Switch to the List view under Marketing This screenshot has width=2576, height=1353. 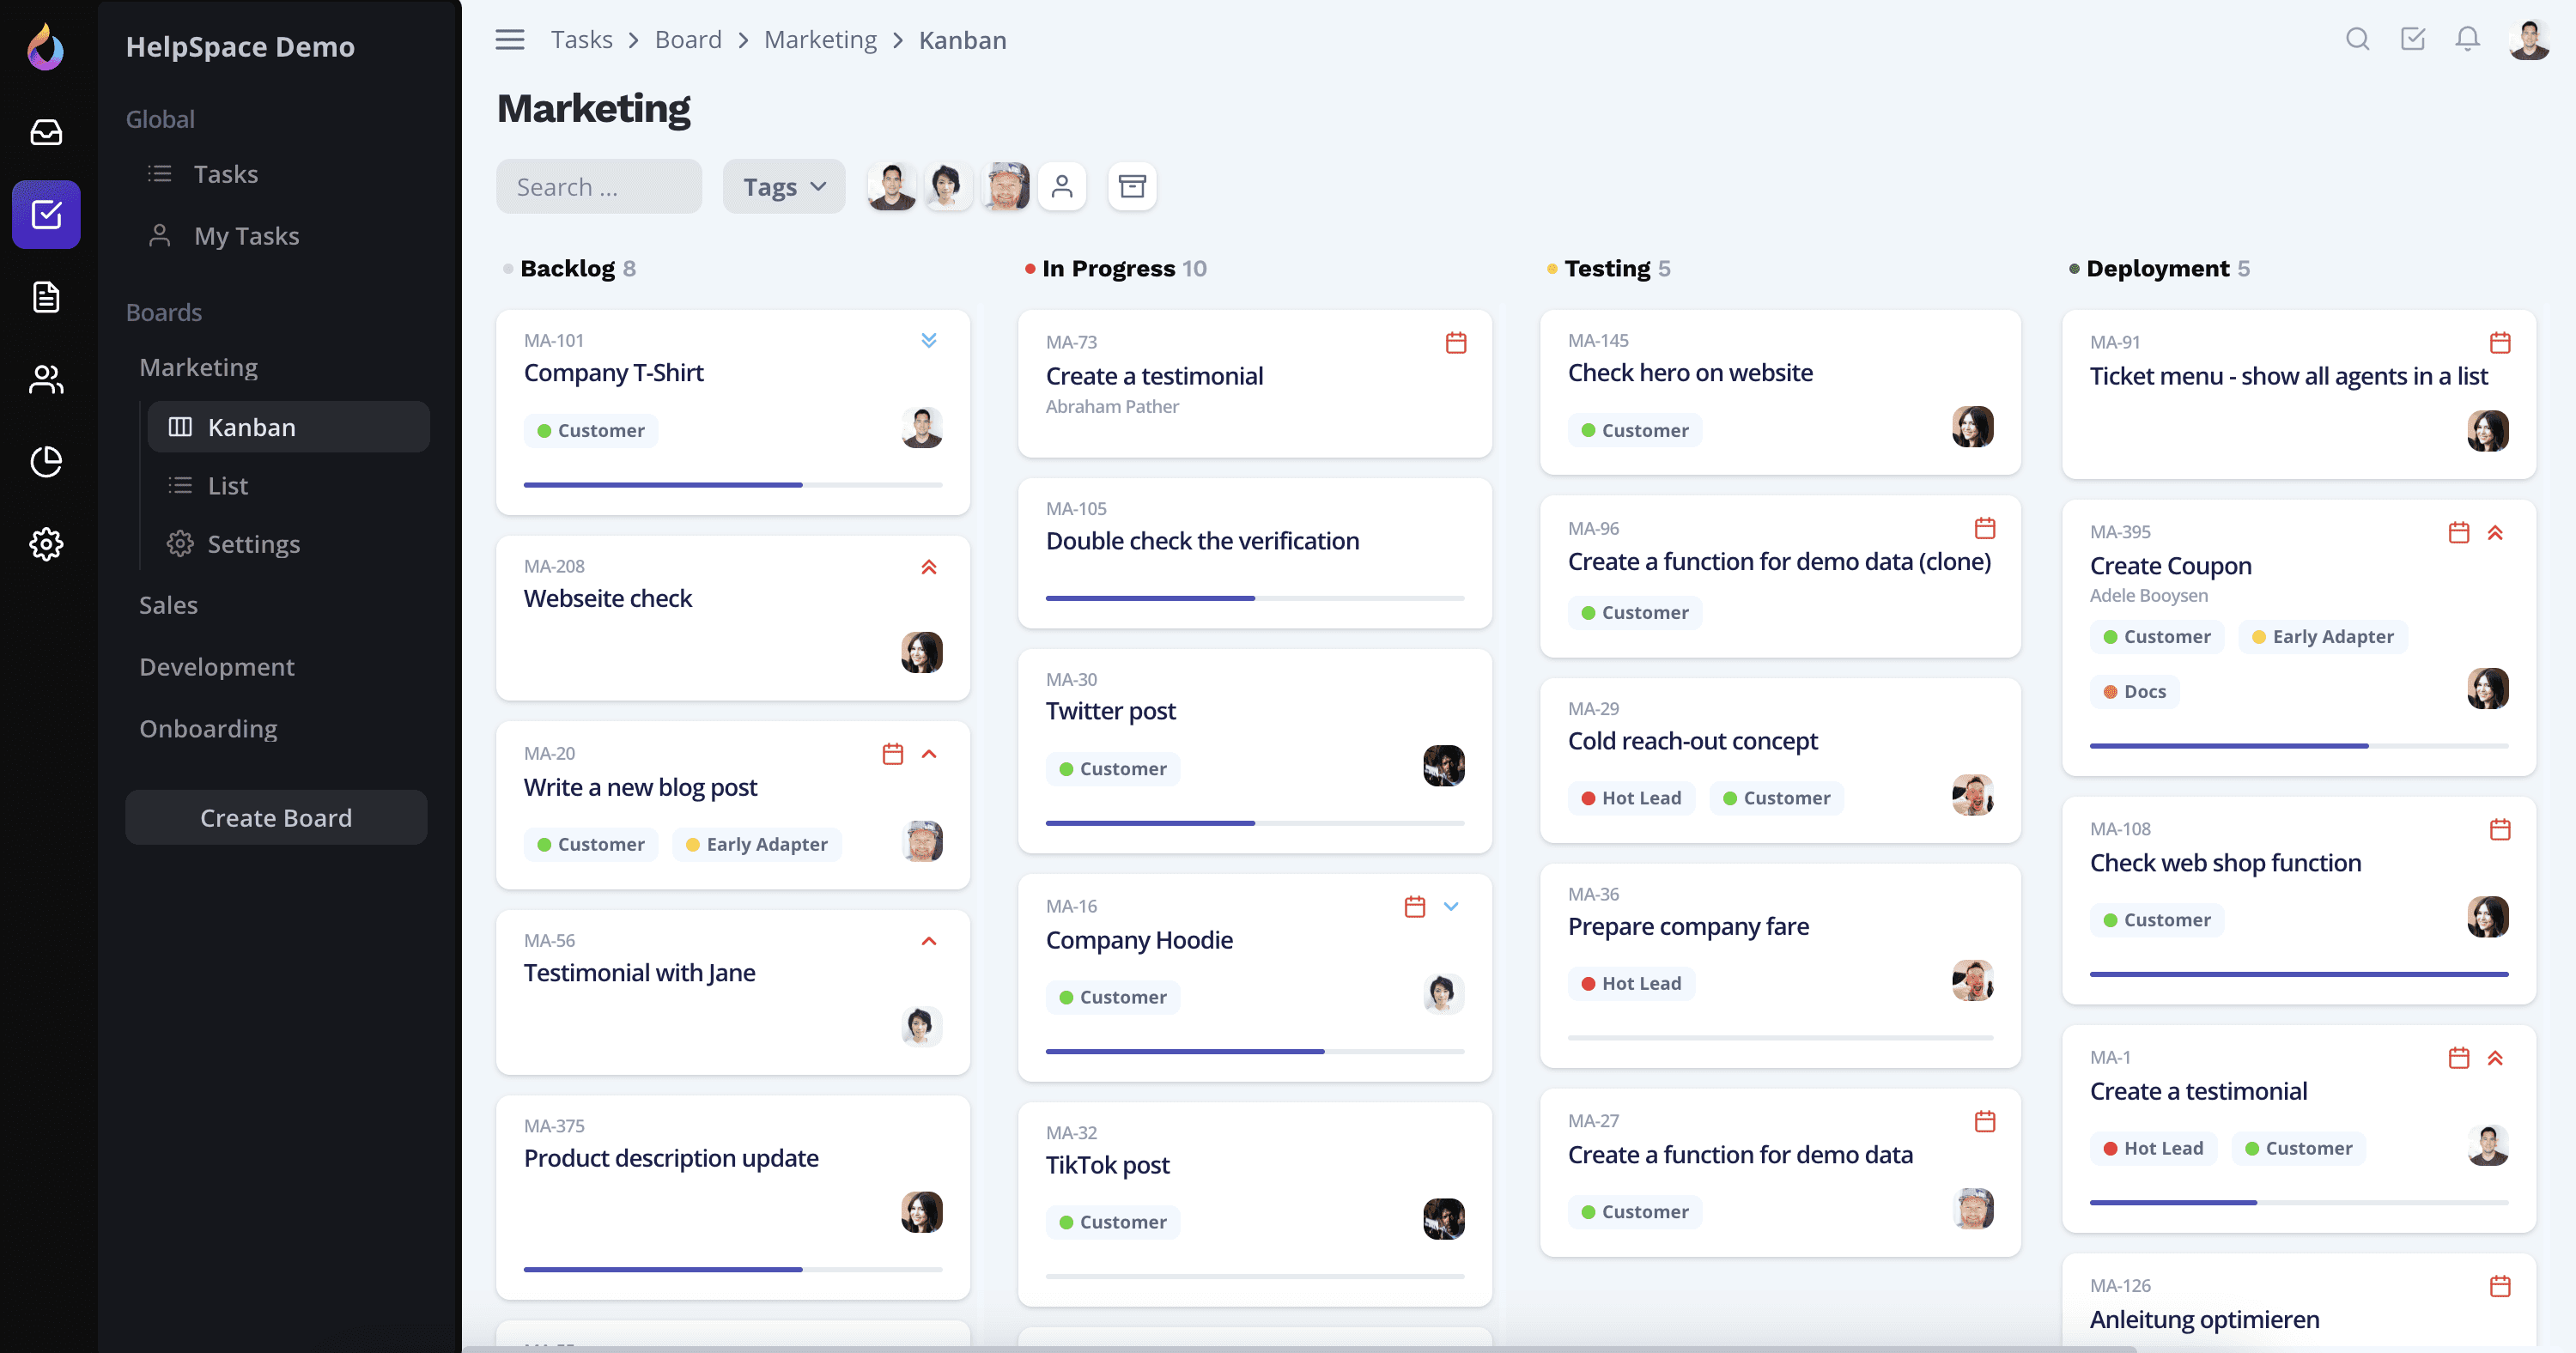click(x=228, y=485)
